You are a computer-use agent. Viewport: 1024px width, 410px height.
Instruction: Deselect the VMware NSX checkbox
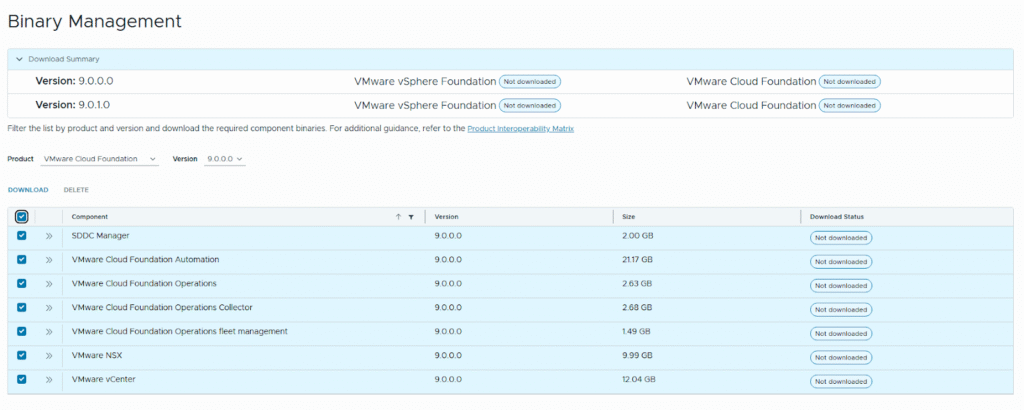[x=22, y=356]
